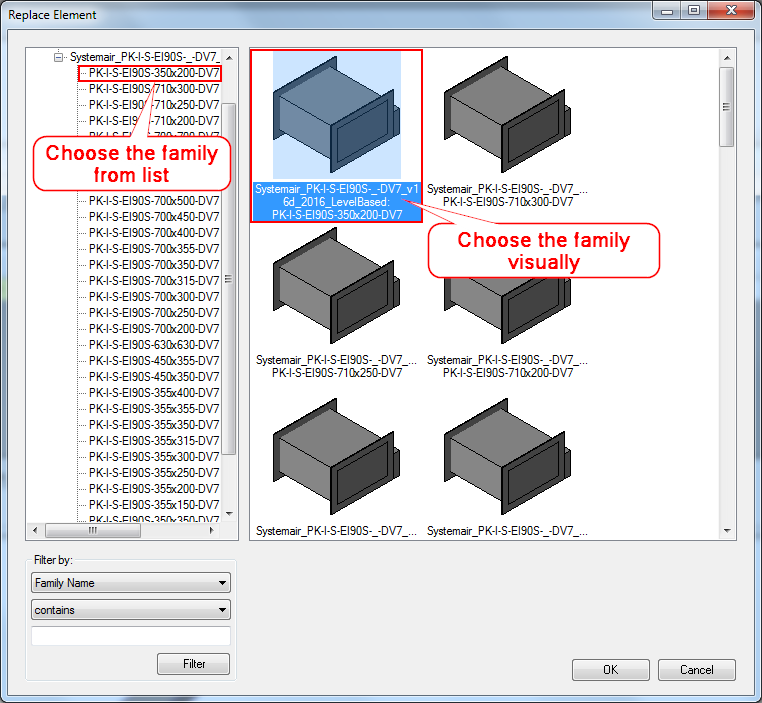762x703 pixels.
Task: Select PK-I-S-EI90S-630x630-DV7 in the tree
Action: [x=154, y=345]
